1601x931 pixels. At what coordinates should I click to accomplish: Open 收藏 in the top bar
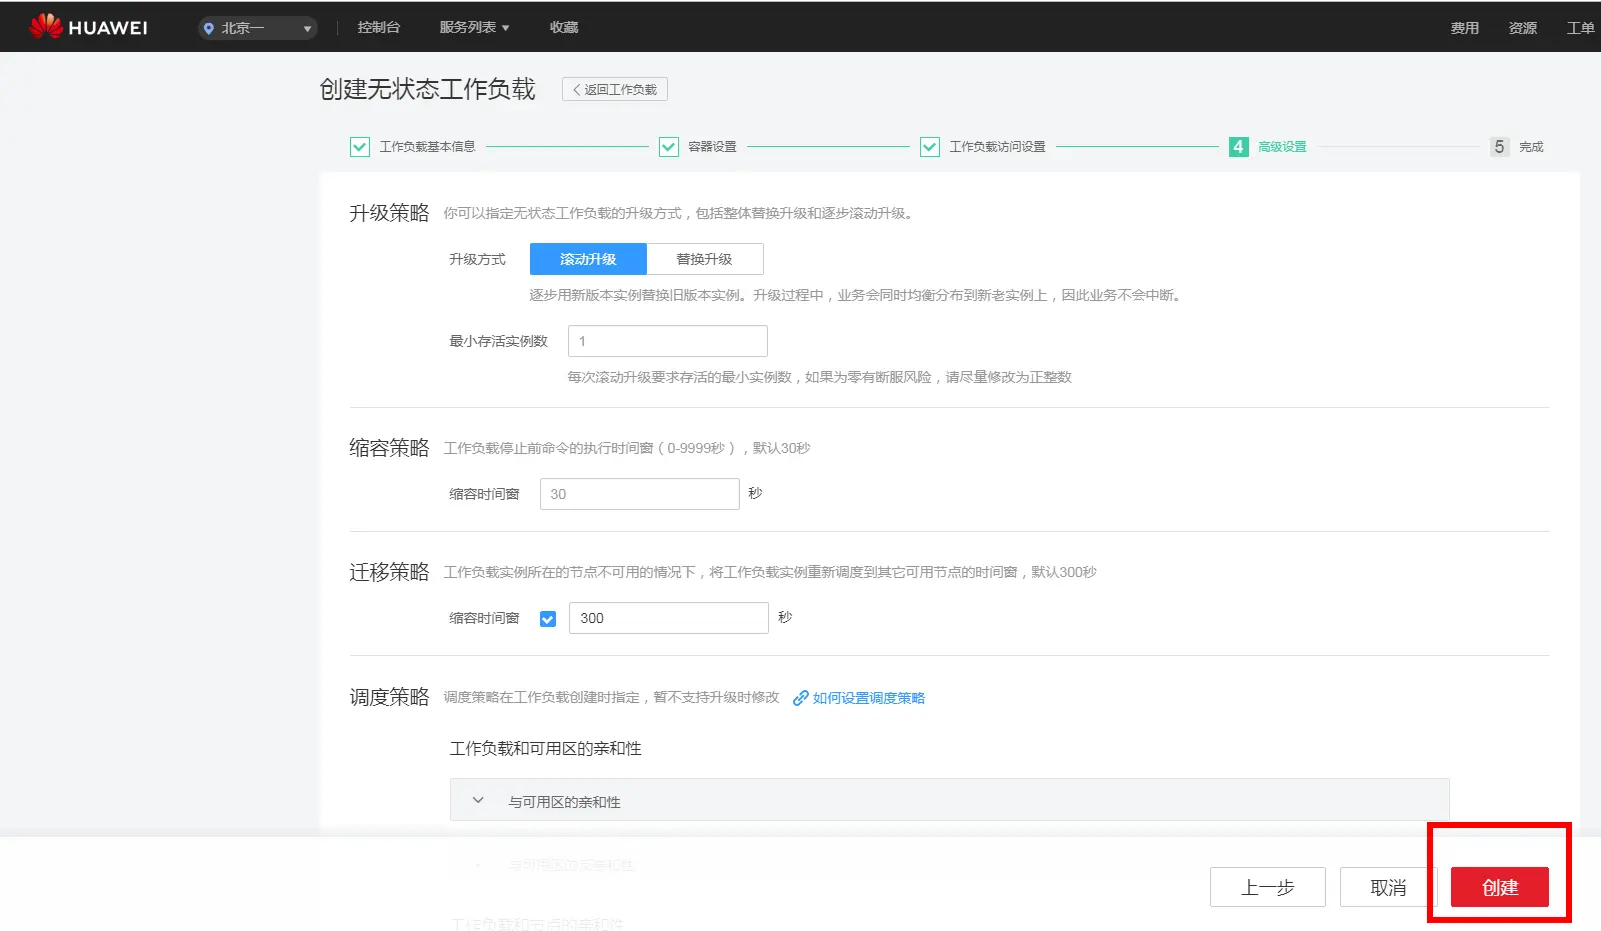564,27
